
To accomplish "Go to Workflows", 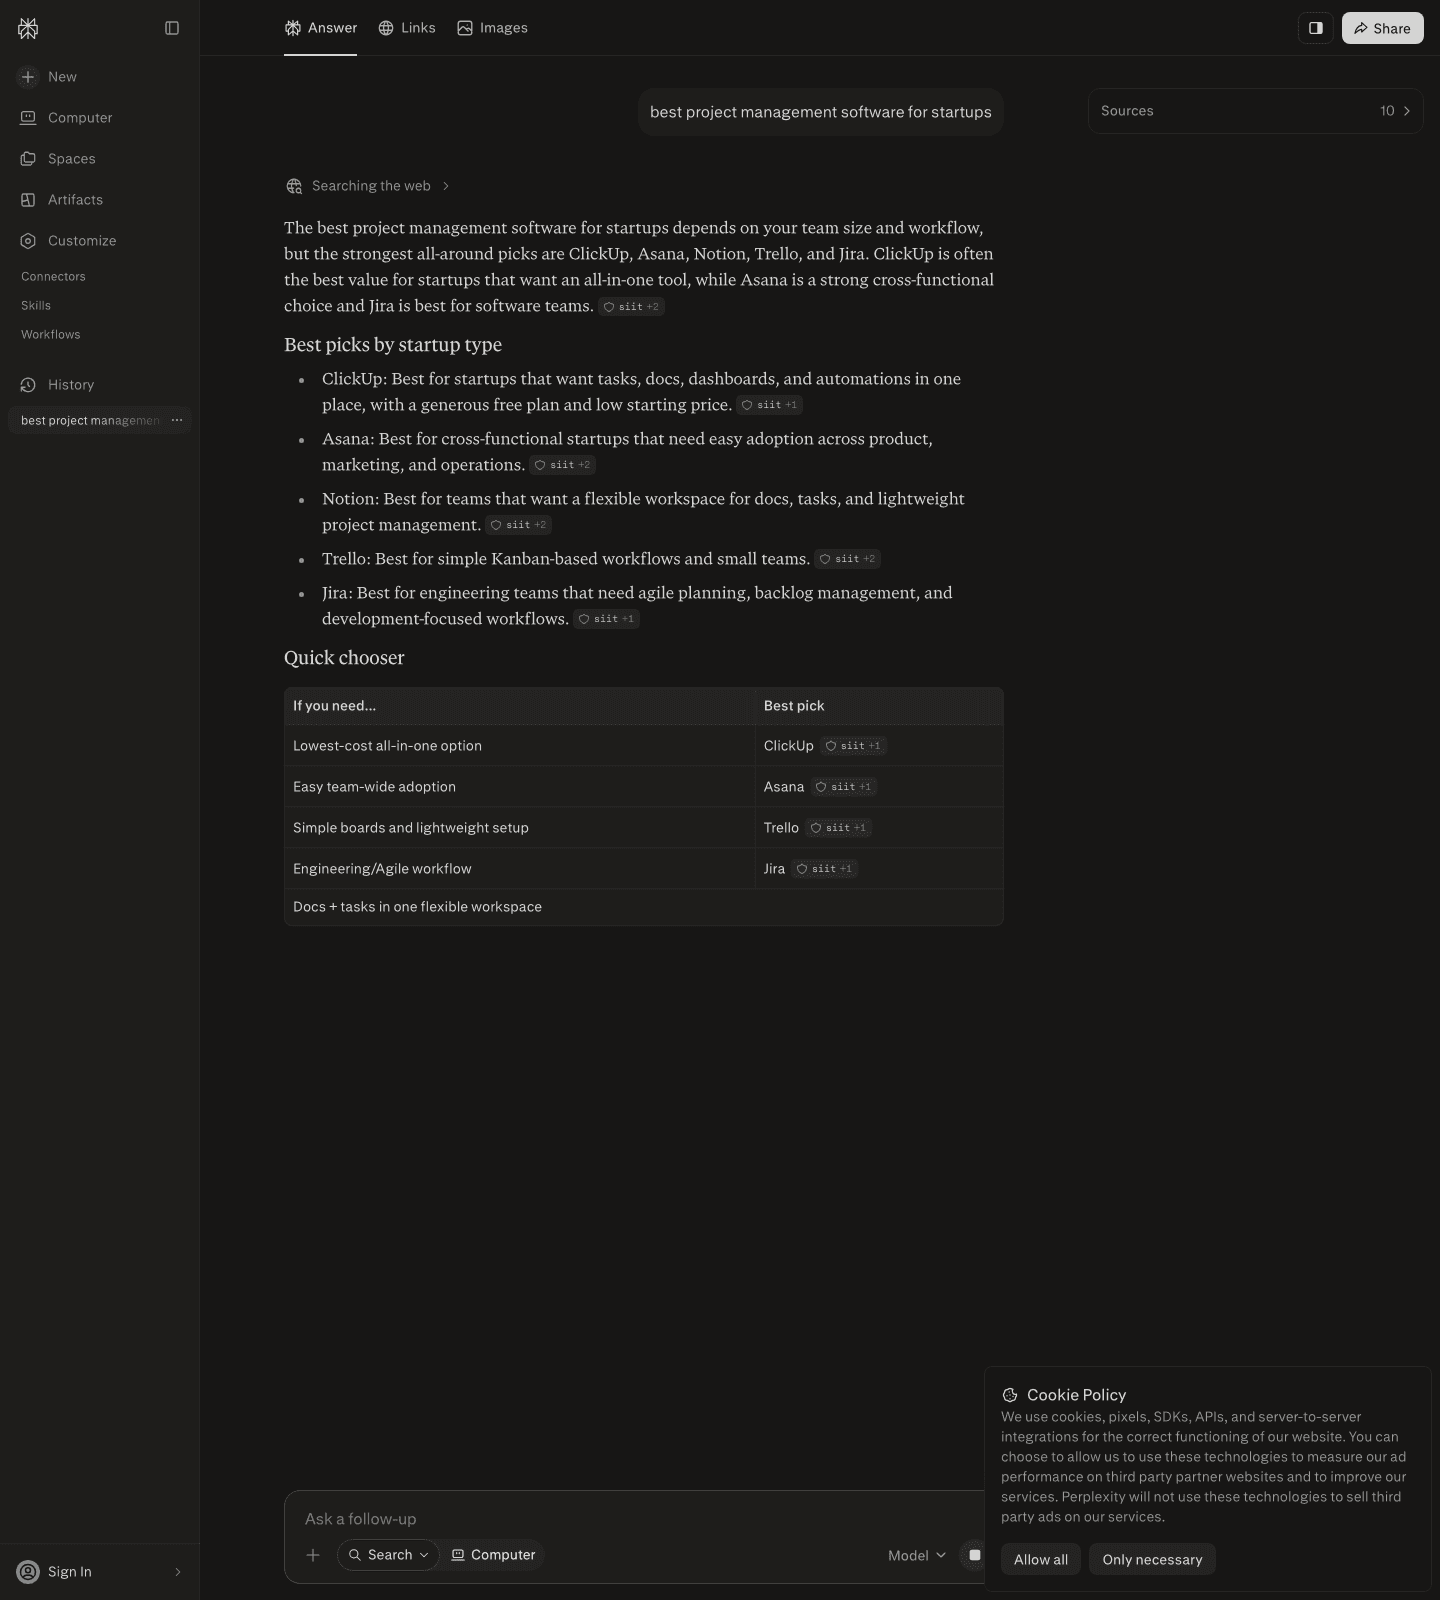I will 51,335.
